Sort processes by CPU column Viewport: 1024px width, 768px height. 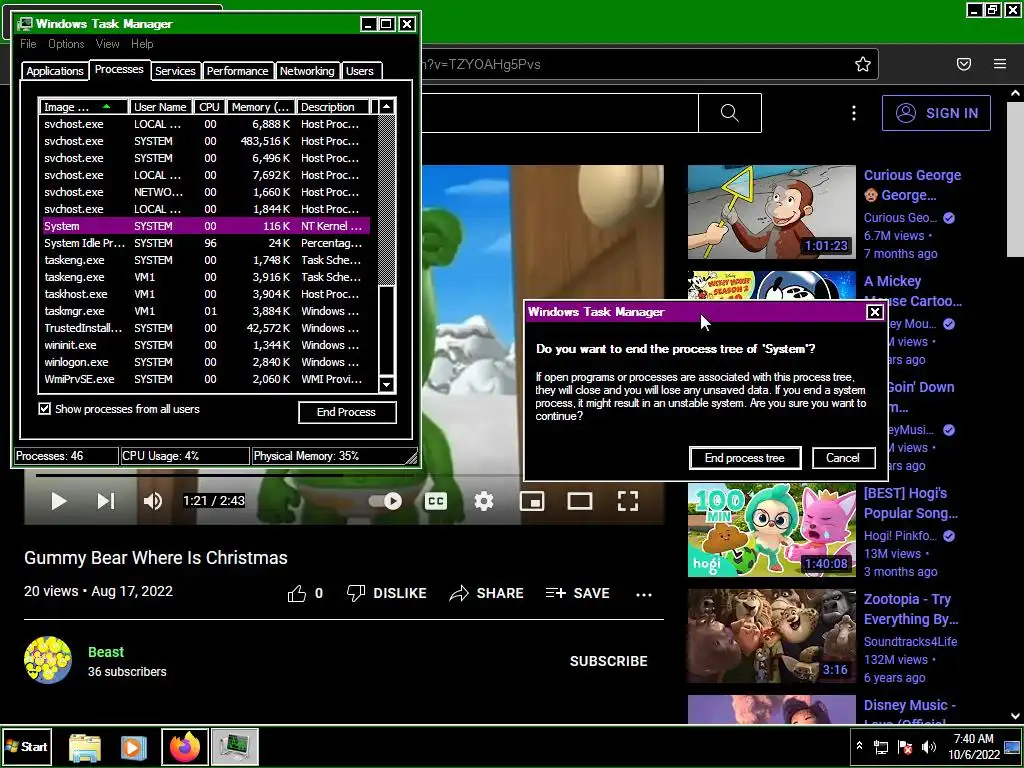coord(210,107)
